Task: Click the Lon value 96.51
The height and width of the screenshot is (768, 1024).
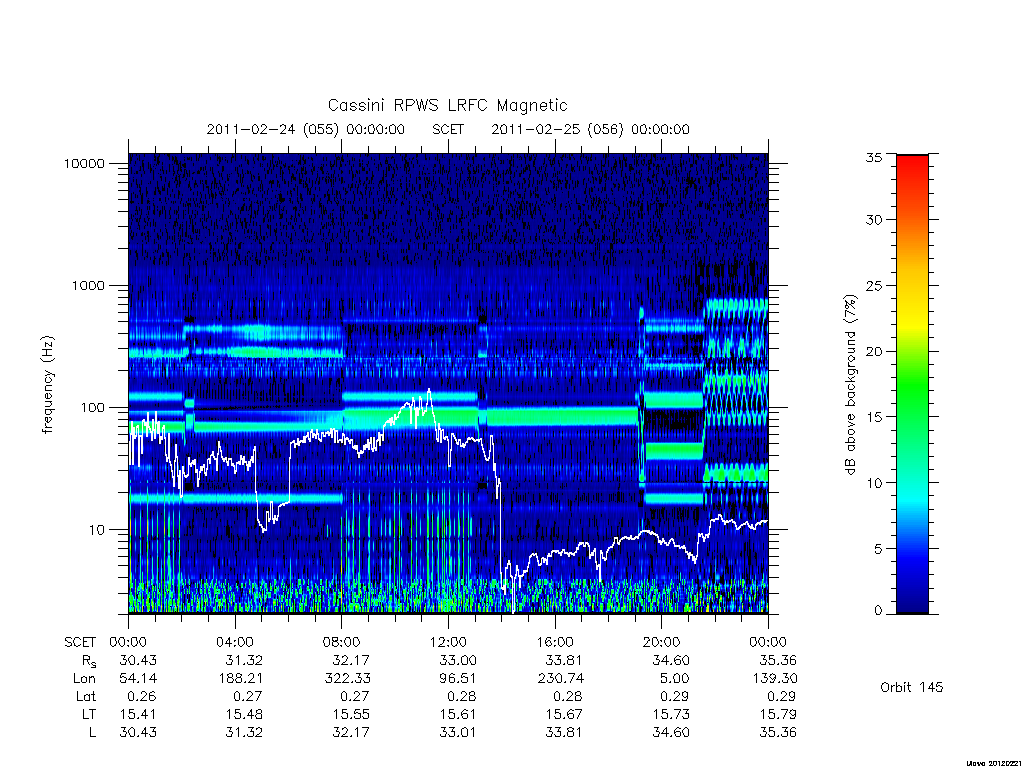Action: (458, 679)
